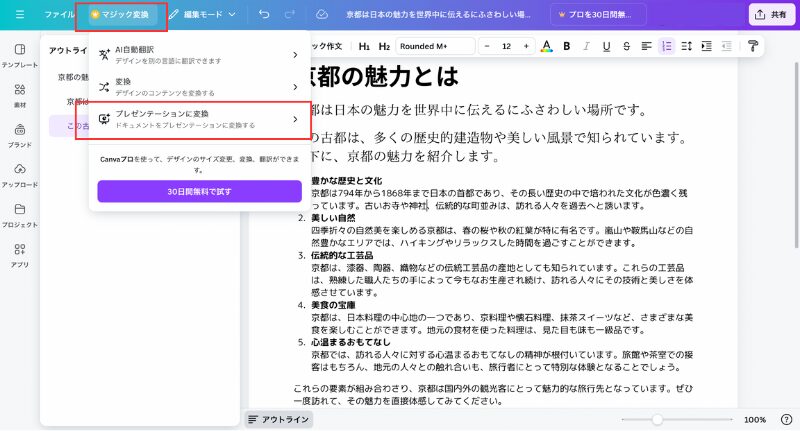Increase font size with plus button
The image size is (800, 431).
[x=526, y=46]
